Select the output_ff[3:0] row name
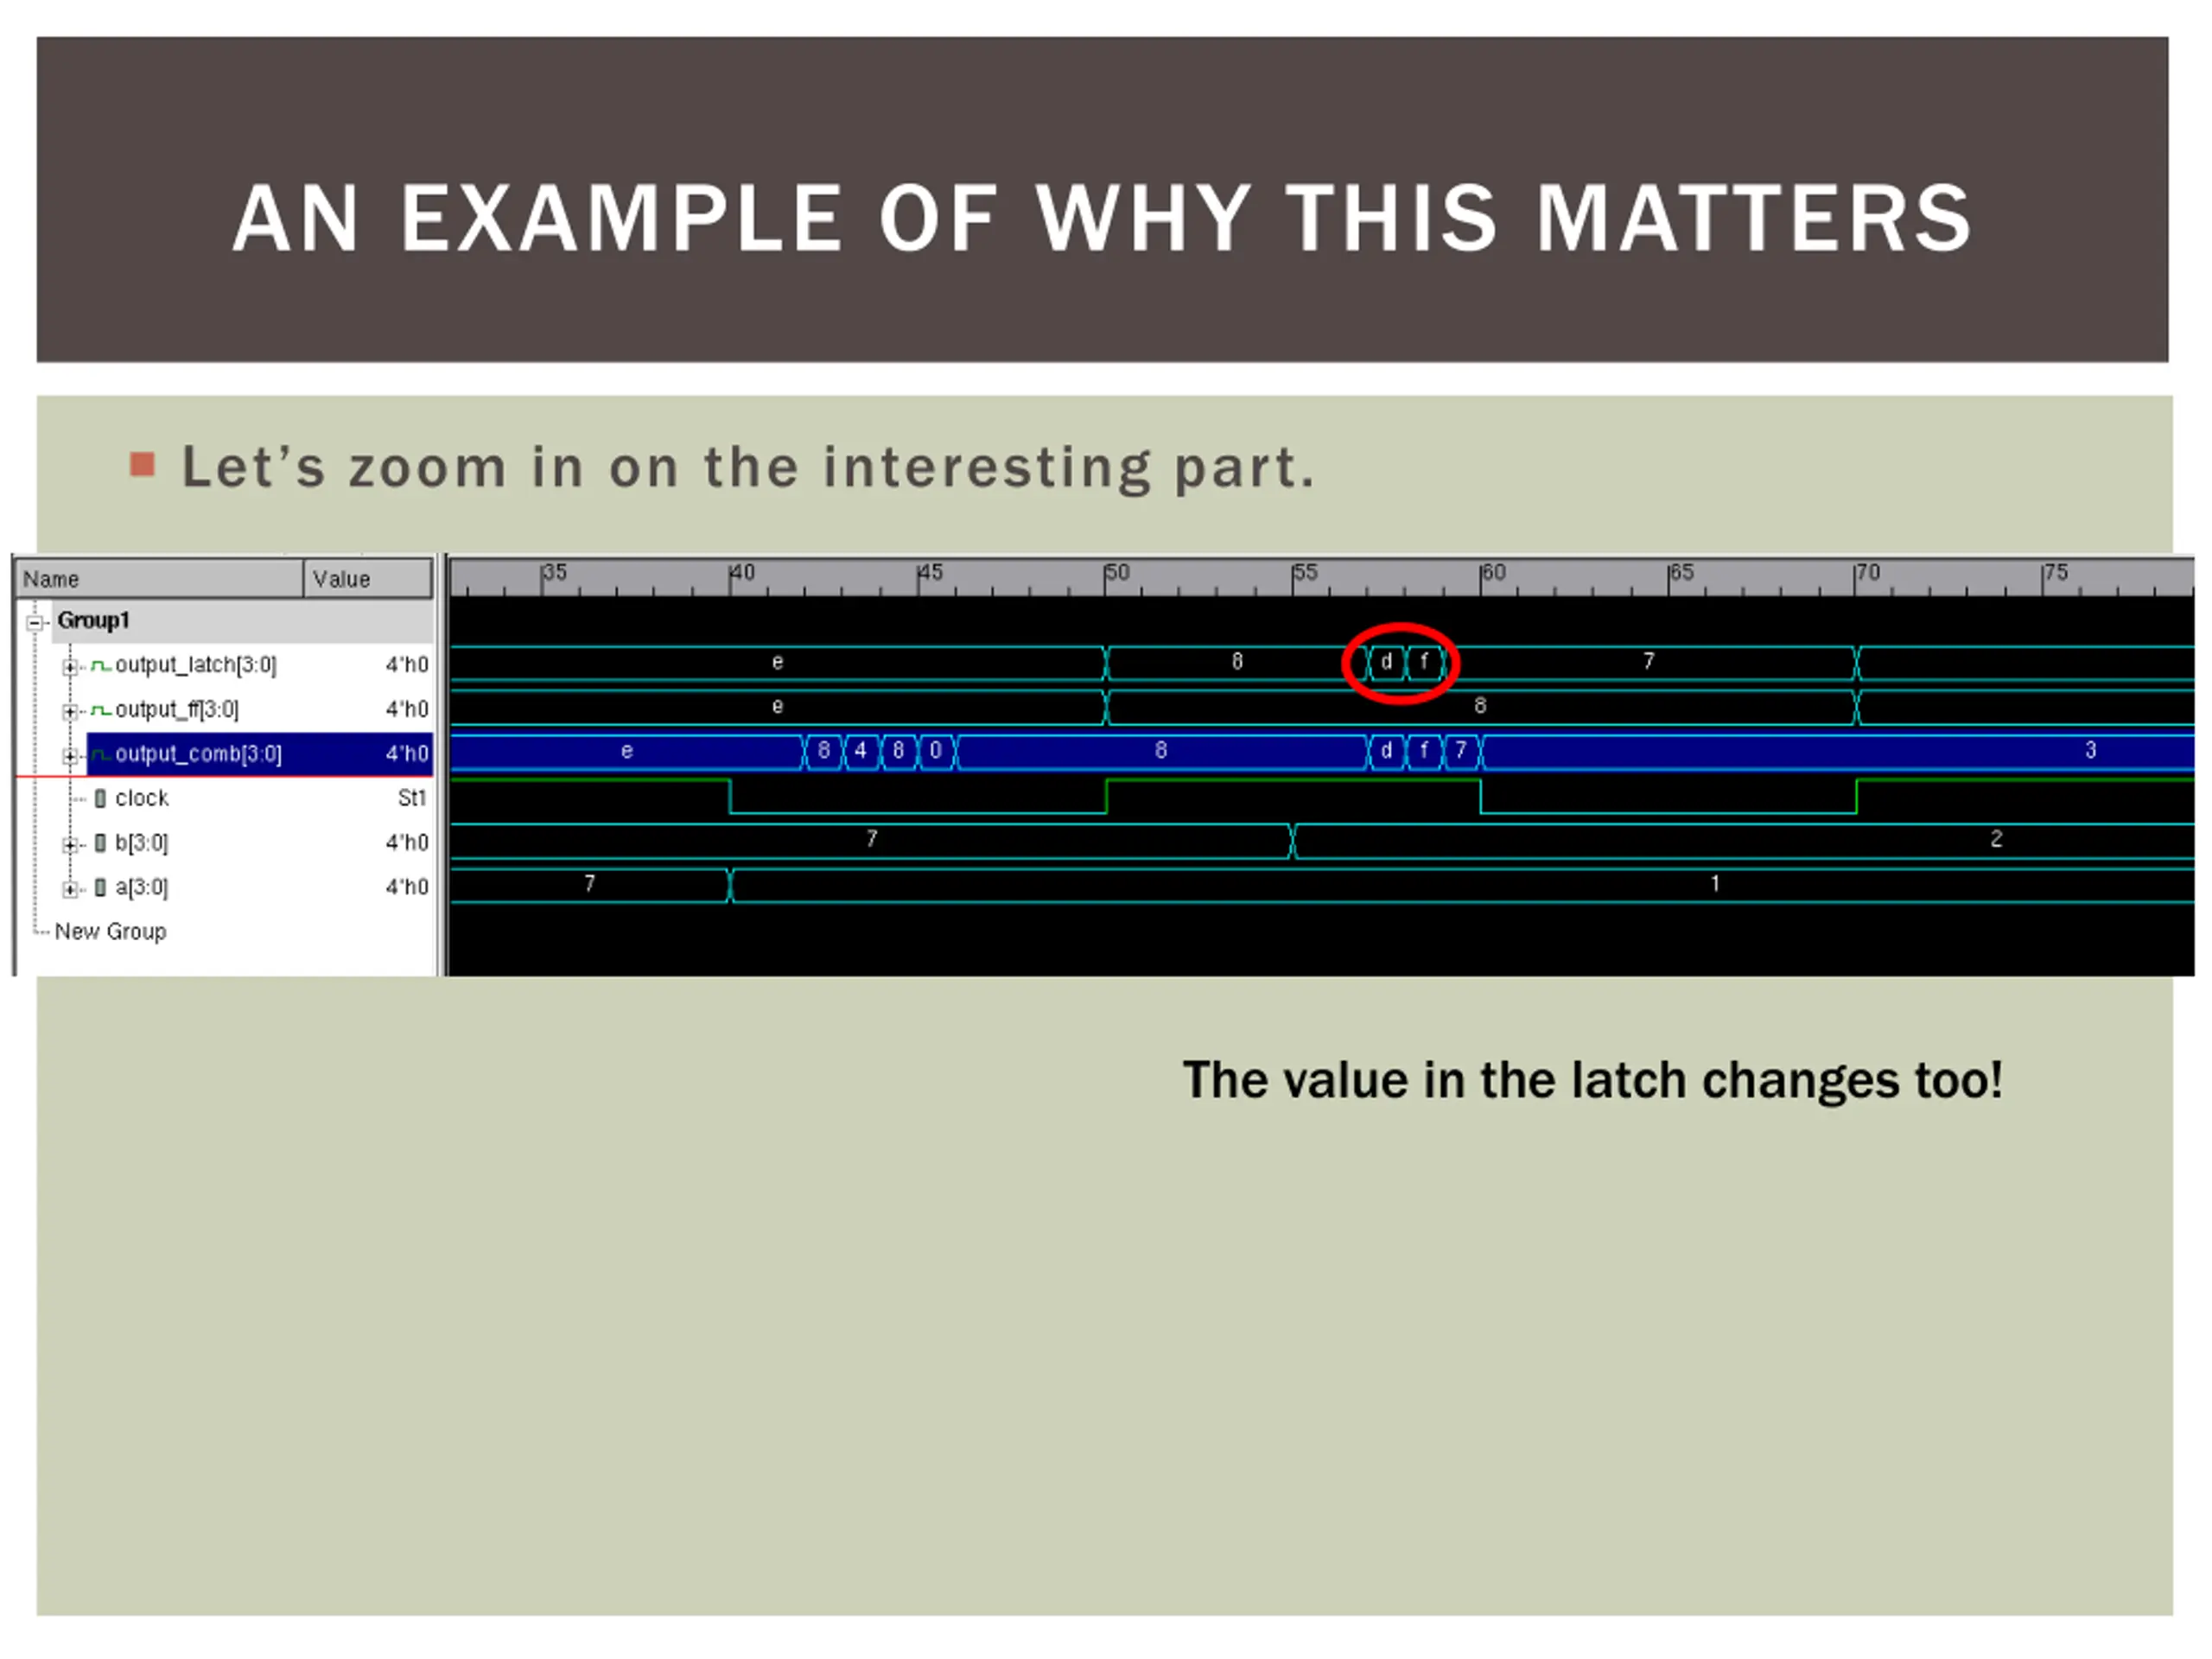The width and height of the screenshot is (2212, 1659). (177, 710)
